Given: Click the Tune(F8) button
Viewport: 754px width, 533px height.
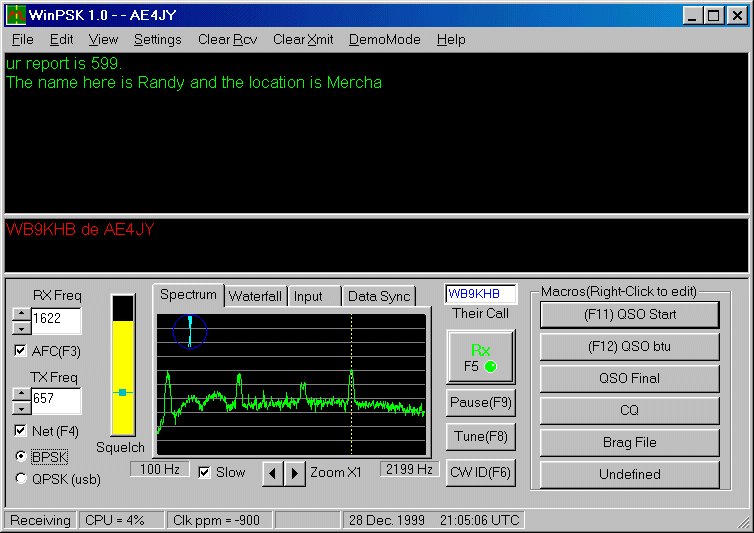Looking at the screenshot, I should click(x=481, y=436).
